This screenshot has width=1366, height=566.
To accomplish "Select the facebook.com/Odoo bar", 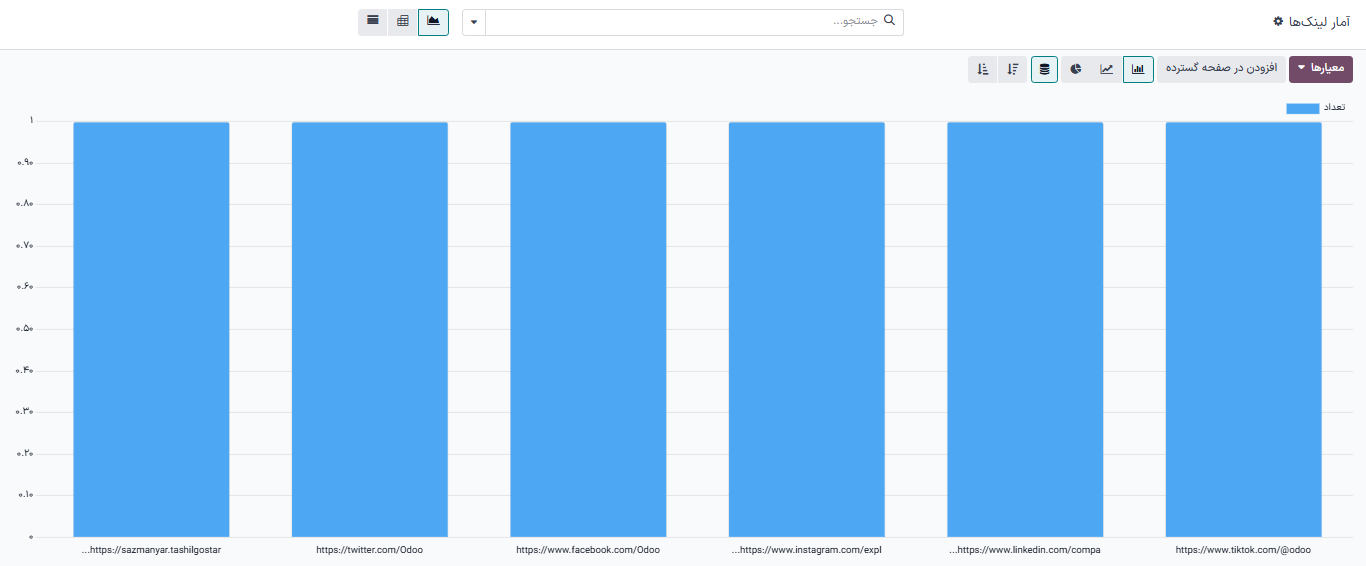I will click(588, 328).
